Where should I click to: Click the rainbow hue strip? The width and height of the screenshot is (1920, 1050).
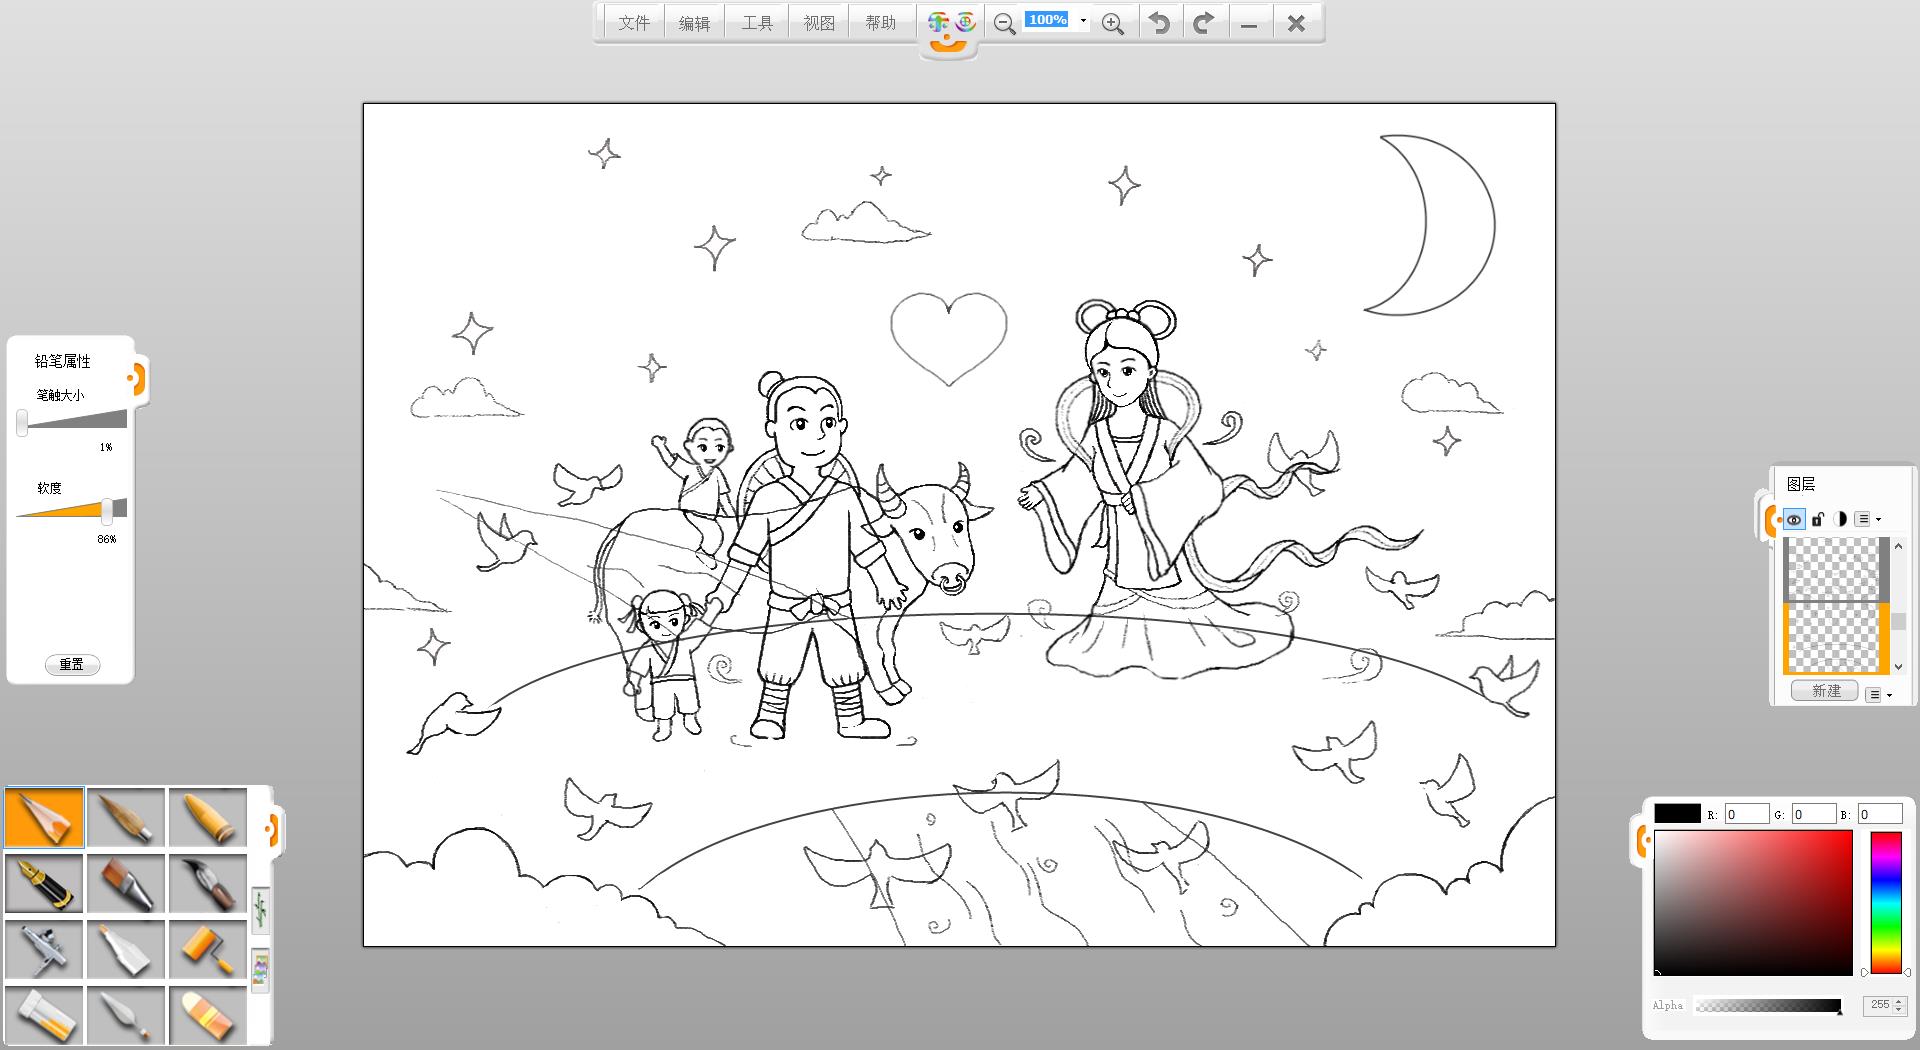(x=1886, y=902)
